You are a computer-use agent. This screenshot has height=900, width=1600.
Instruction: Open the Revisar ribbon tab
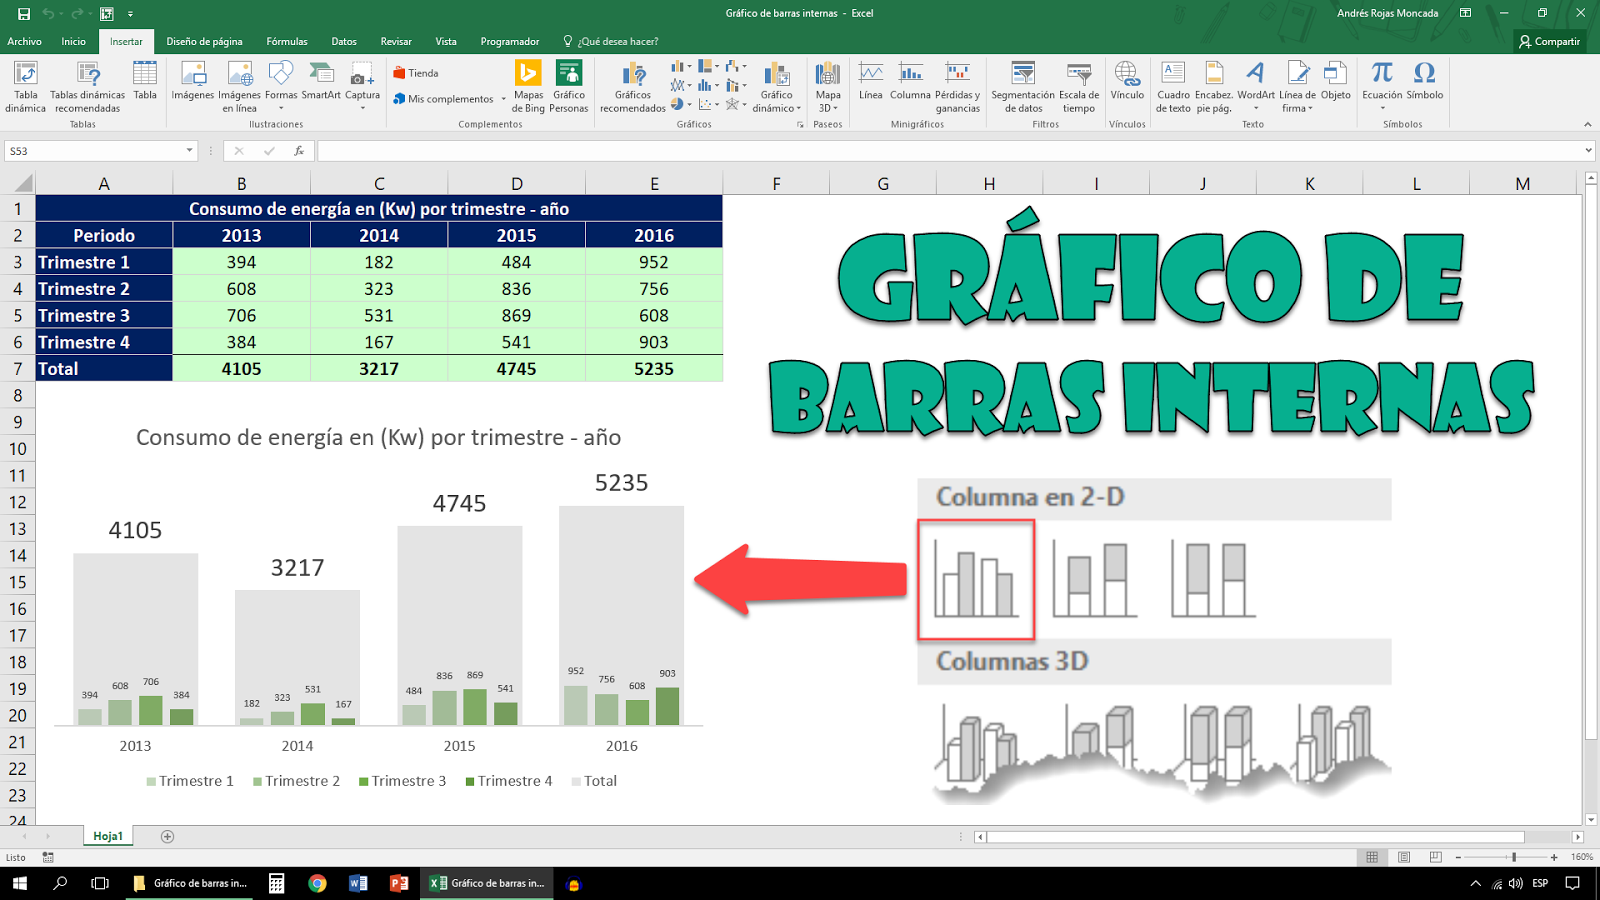(x=395, y=41)
